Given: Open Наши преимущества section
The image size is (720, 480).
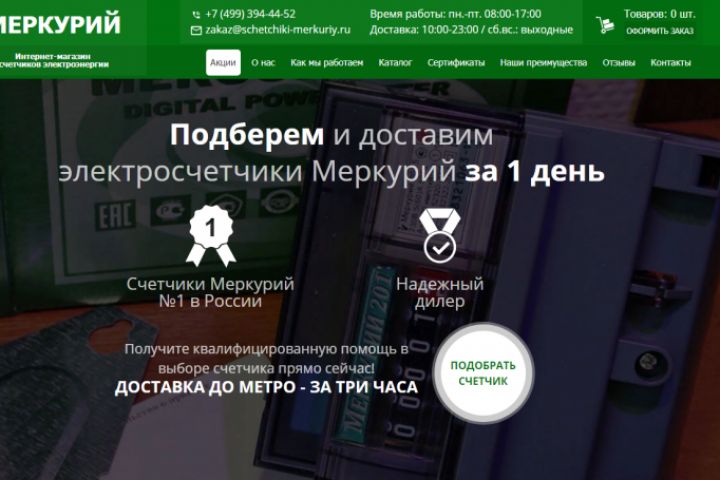Looking at the screenshot, I should tap(544, 62).
